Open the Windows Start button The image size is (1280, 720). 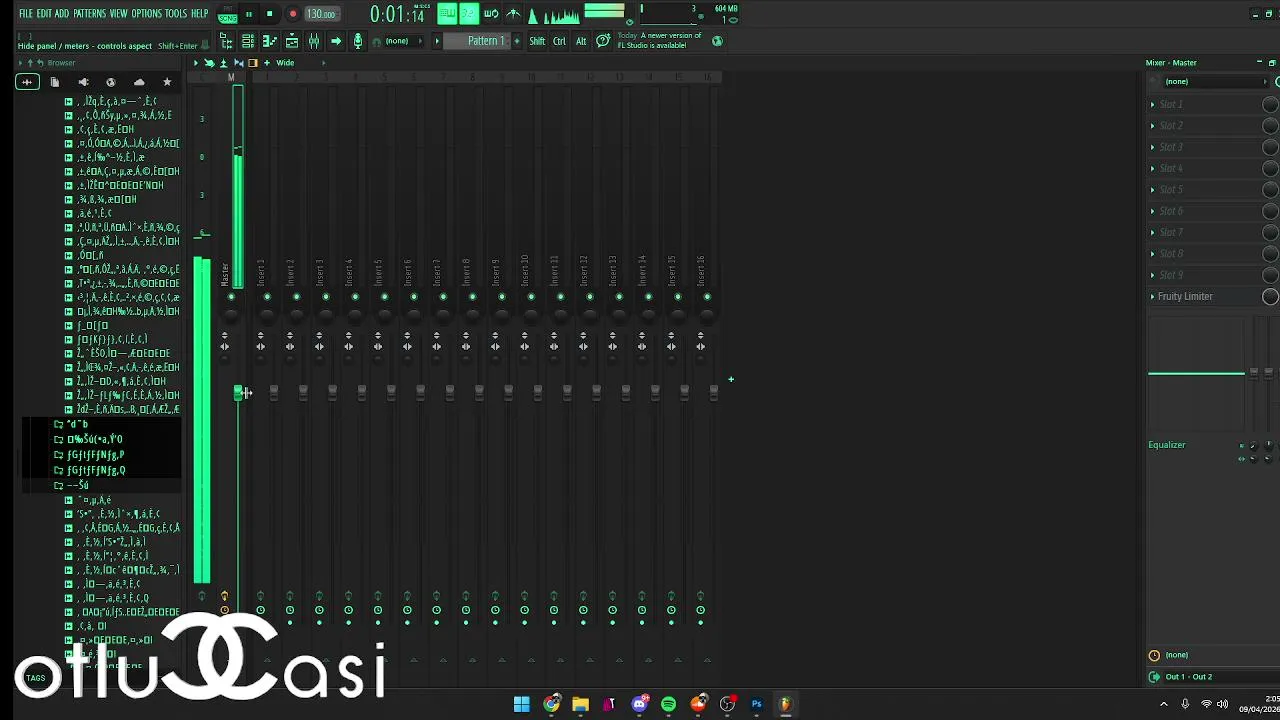click(x=522, y=704)
